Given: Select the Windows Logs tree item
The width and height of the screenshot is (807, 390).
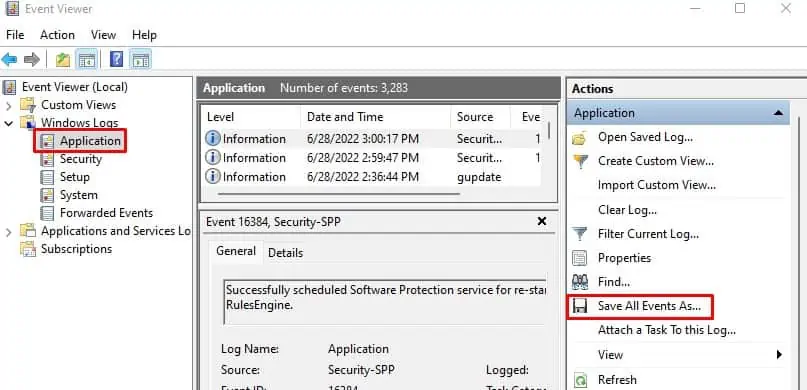Looking at the screenshot, I should click(79, 123).
